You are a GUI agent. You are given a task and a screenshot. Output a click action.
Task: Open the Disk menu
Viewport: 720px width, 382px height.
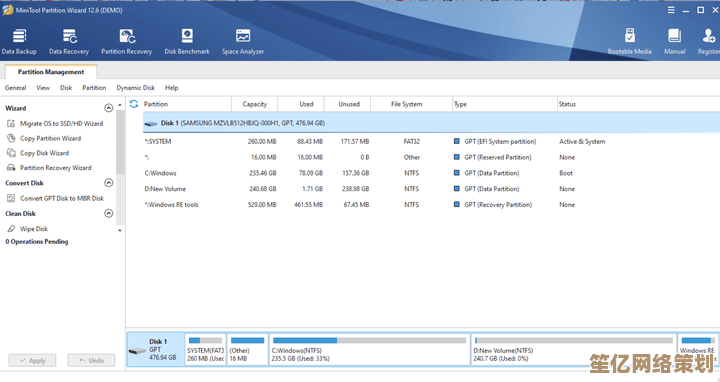coord(66,88)
